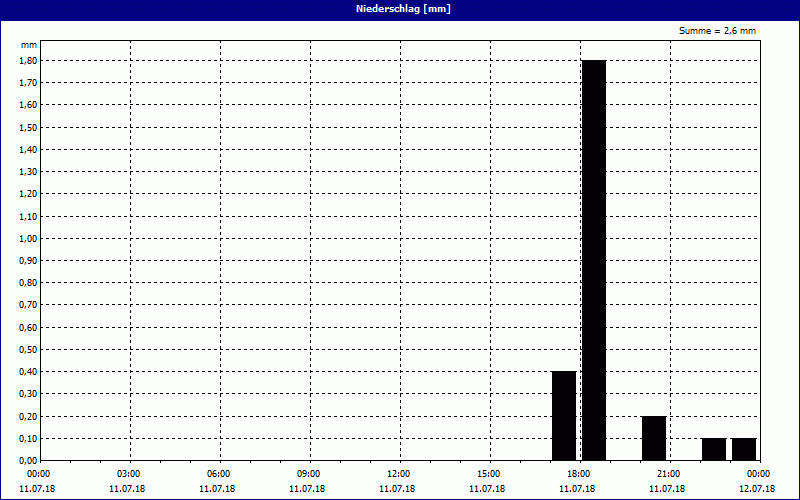Select the 06:00 x-axis time label

219,474
